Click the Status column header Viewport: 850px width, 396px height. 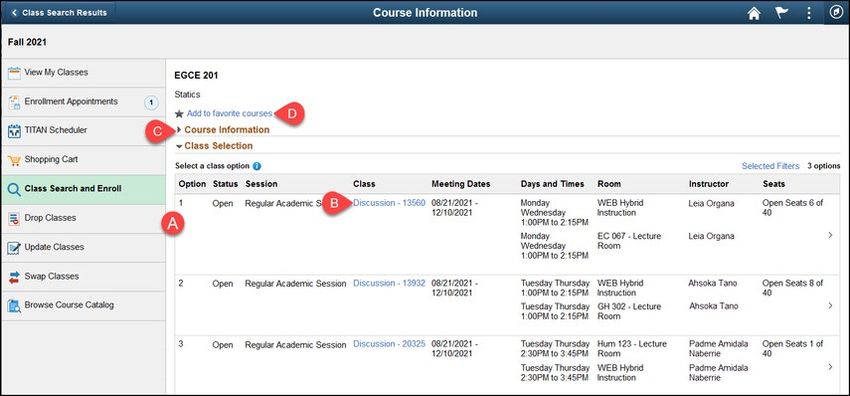(x=225, y=184)
